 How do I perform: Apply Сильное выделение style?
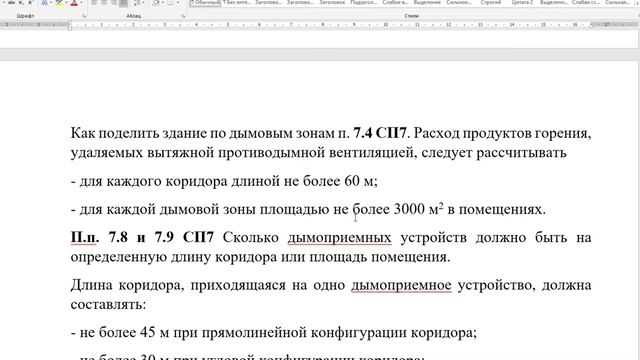pyautogui.click(x=459, y=2)
